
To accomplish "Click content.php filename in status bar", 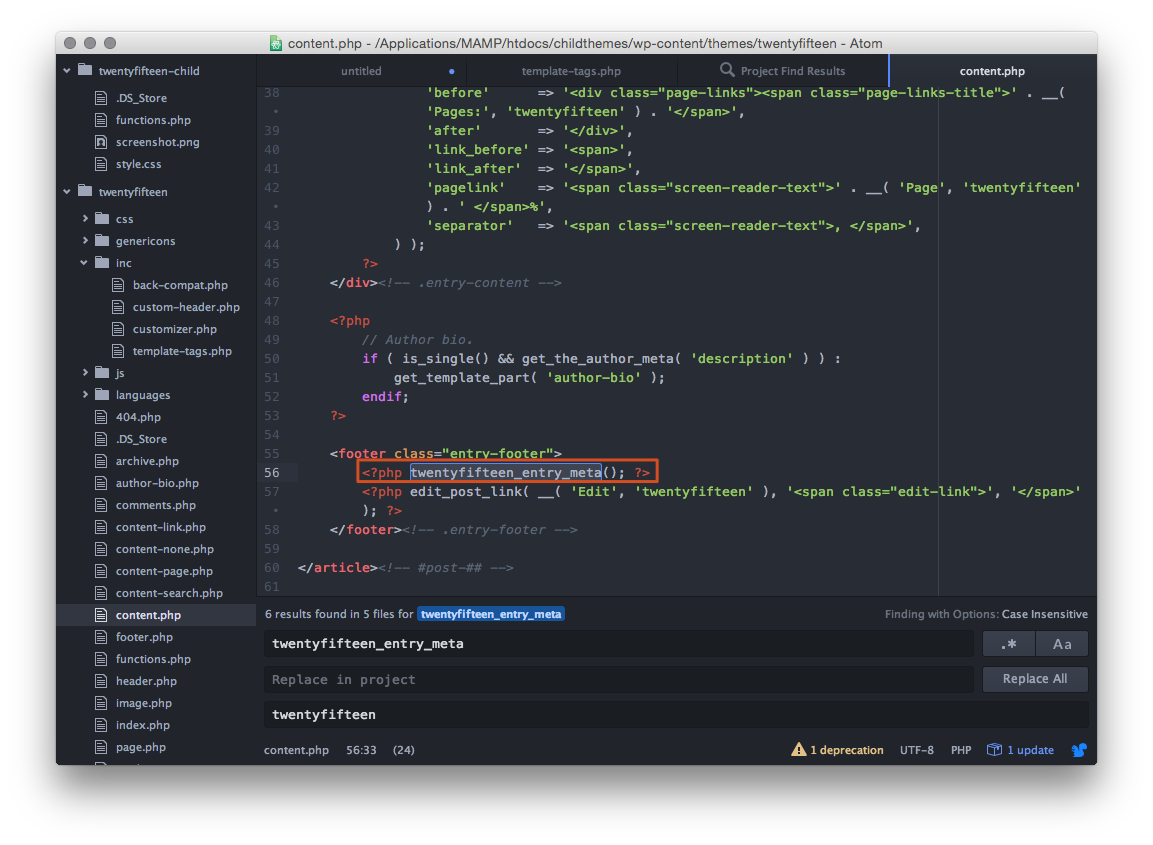I will pyautogui.click(x=296, y=750).
